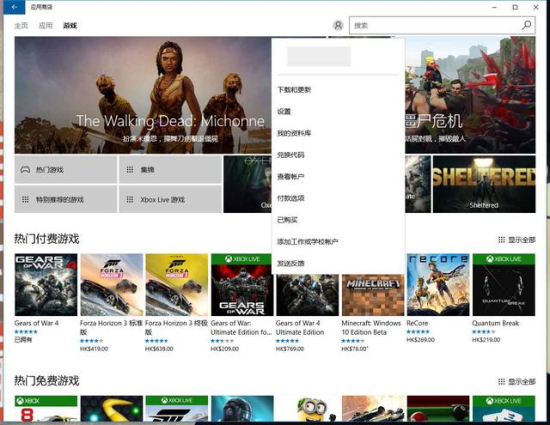Click grid icon on Xbox Live 游戏 tile
Image resolution: width=550 pixels, height=425 pixels.
point(130,200)
